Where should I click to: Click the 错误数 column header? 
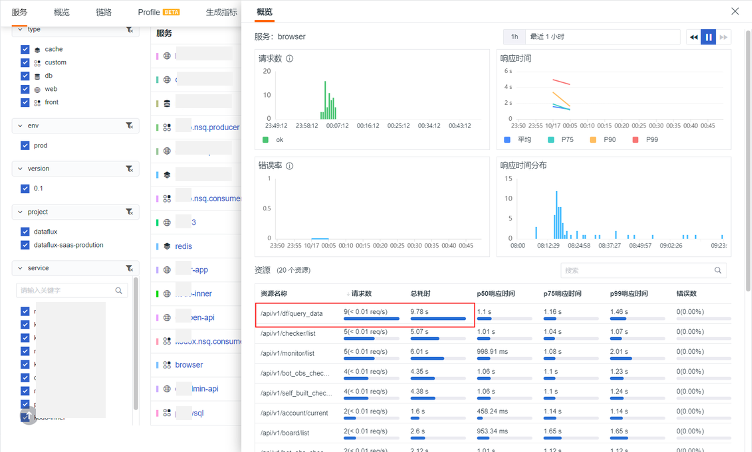(x=686, y=294)
